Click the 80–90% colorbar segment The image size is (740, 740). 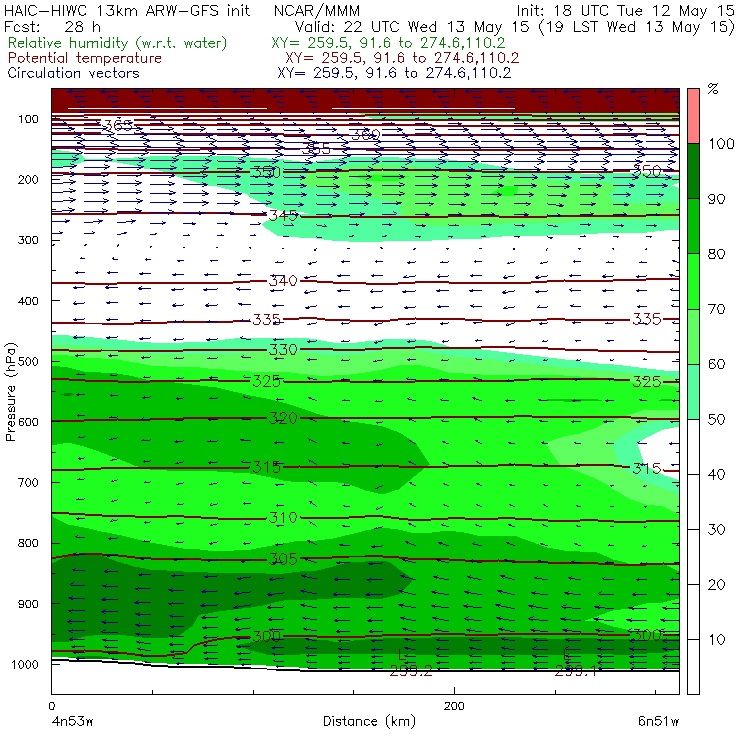[693, 226]
